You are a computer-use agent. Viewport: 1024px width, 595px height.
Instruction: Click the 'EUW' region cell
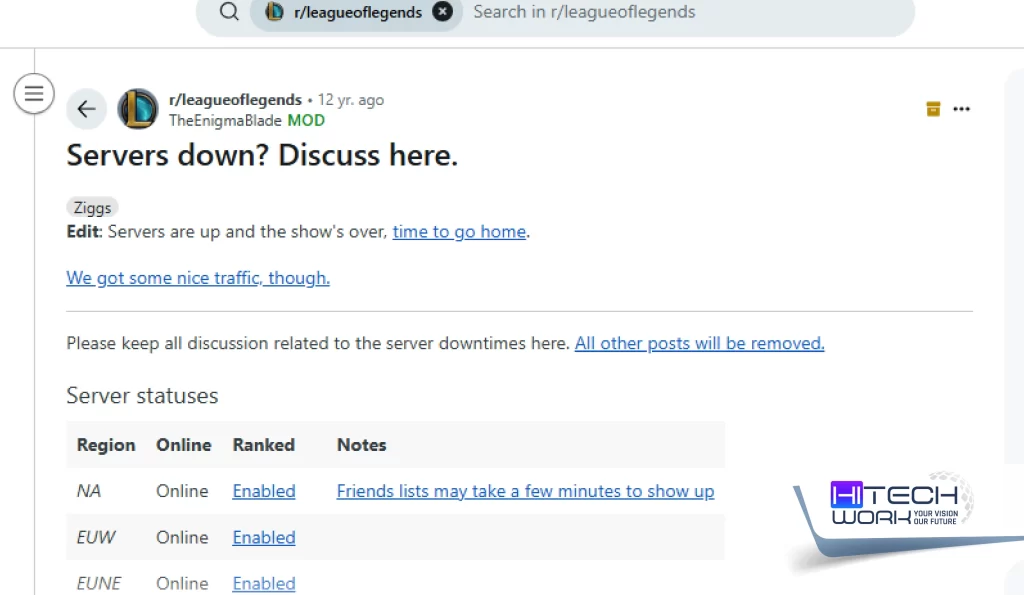96,538
